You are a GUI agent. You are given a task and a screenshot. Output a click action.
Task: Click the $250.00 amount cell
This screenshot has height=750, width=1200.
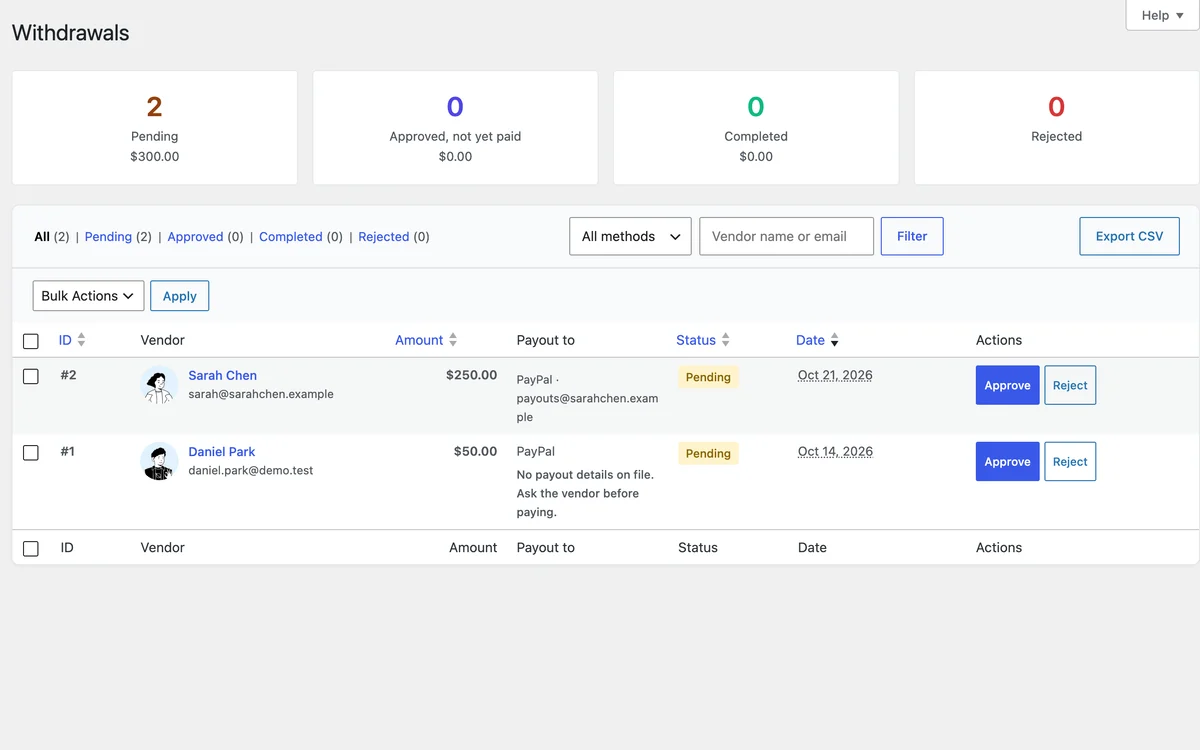[471, 375]
